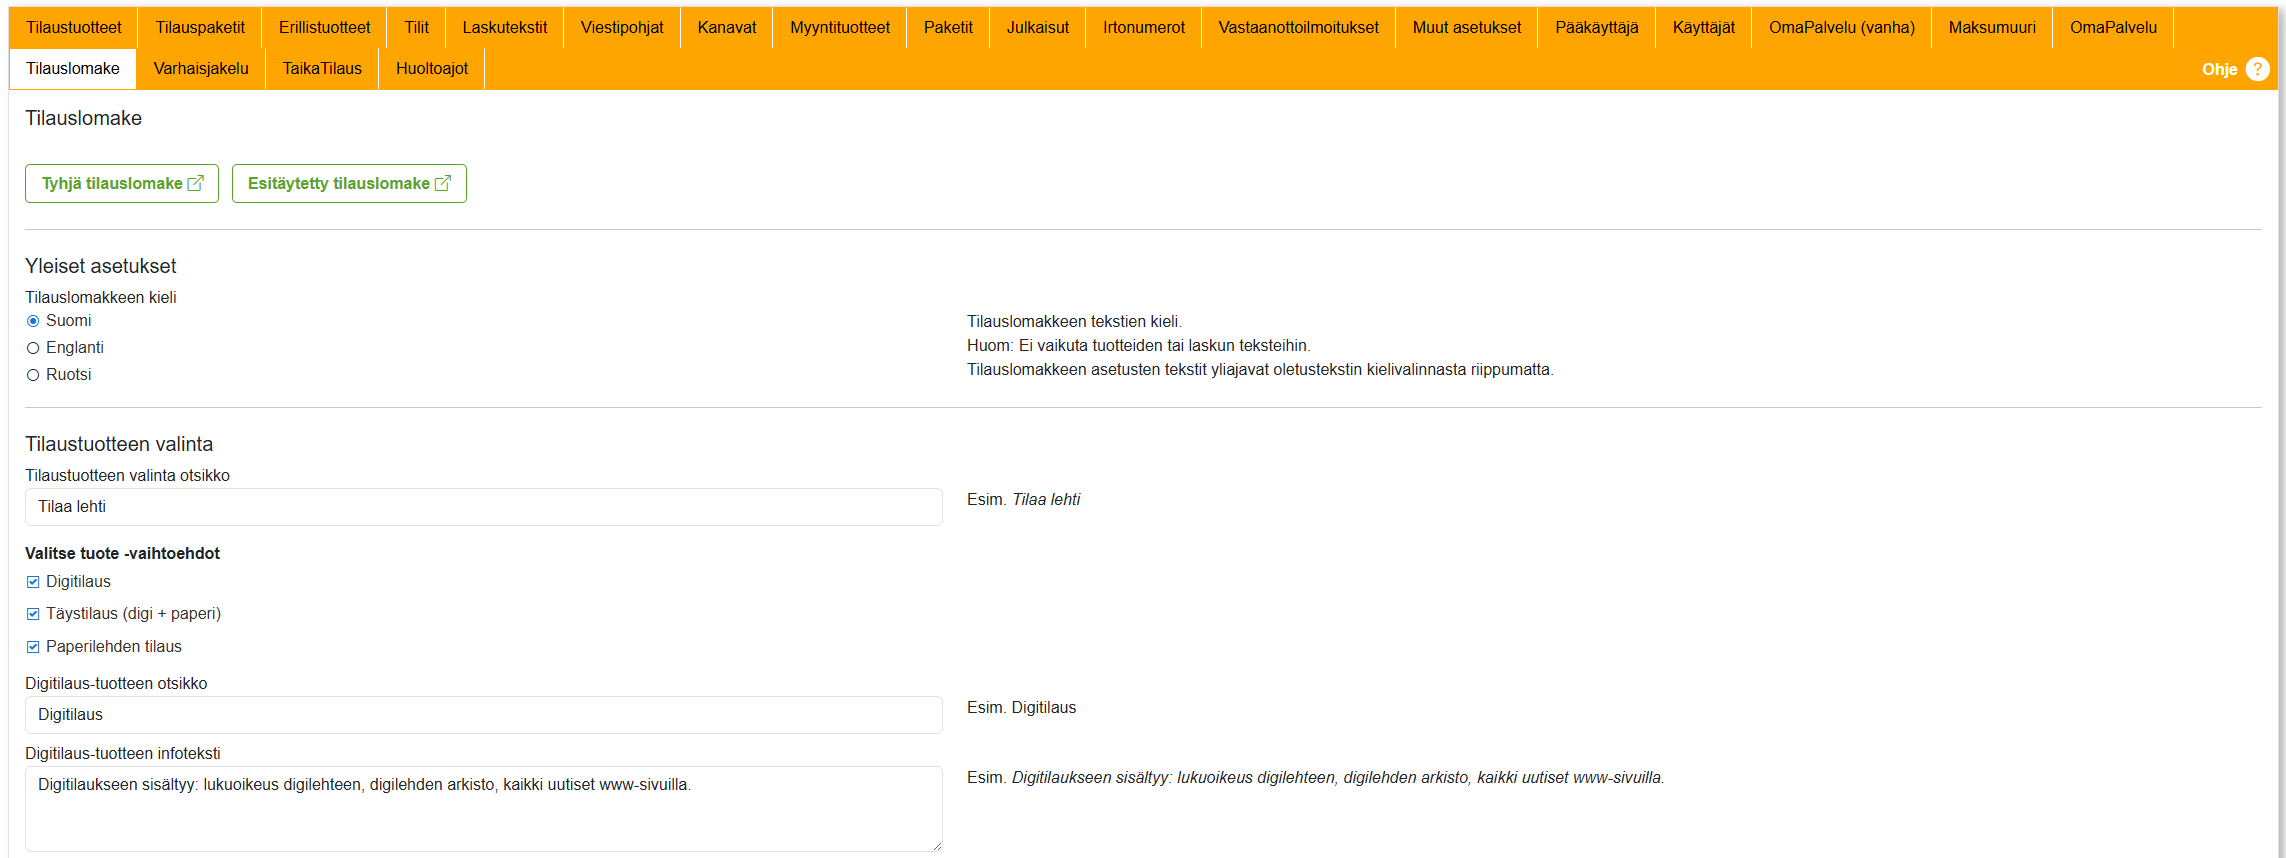Click the Tilaustuotteen valinta otsikko field

[x=483, y=507]
